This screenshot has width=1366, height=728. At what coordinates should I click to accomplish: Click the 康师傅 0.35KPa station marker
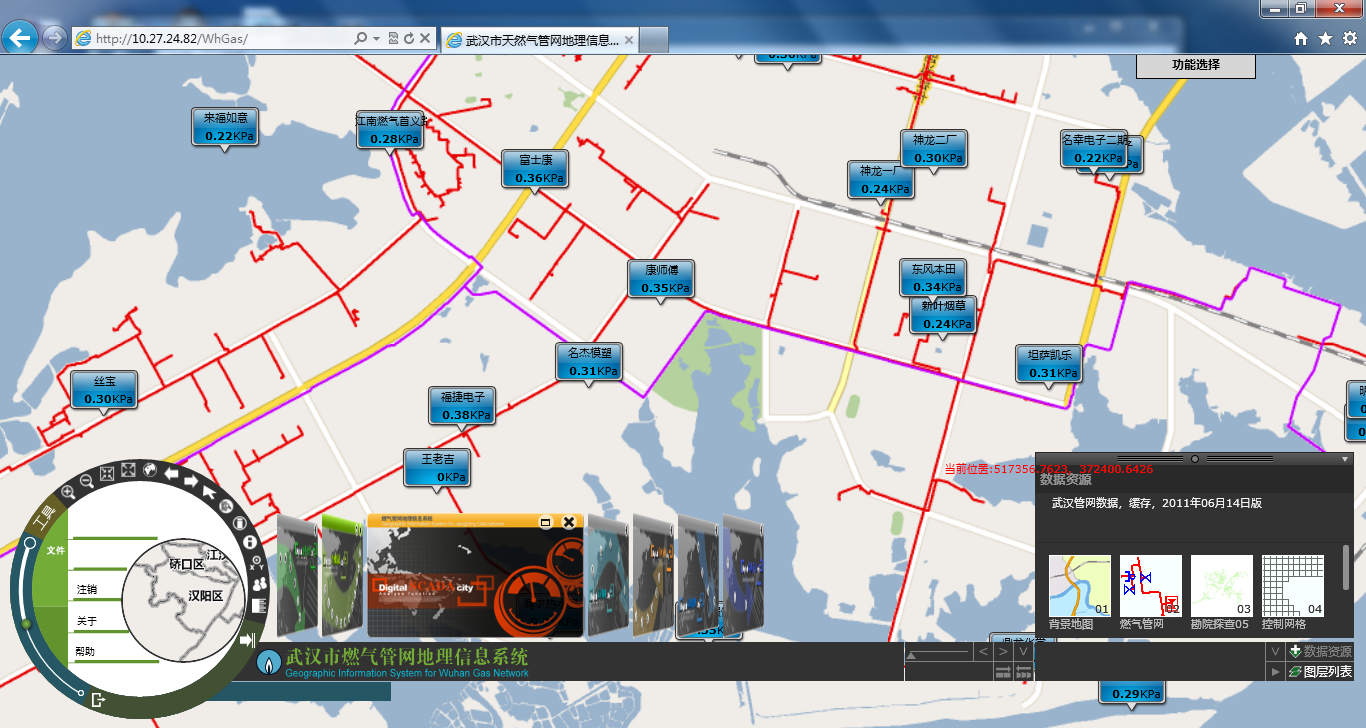click(x=661, y=278)
